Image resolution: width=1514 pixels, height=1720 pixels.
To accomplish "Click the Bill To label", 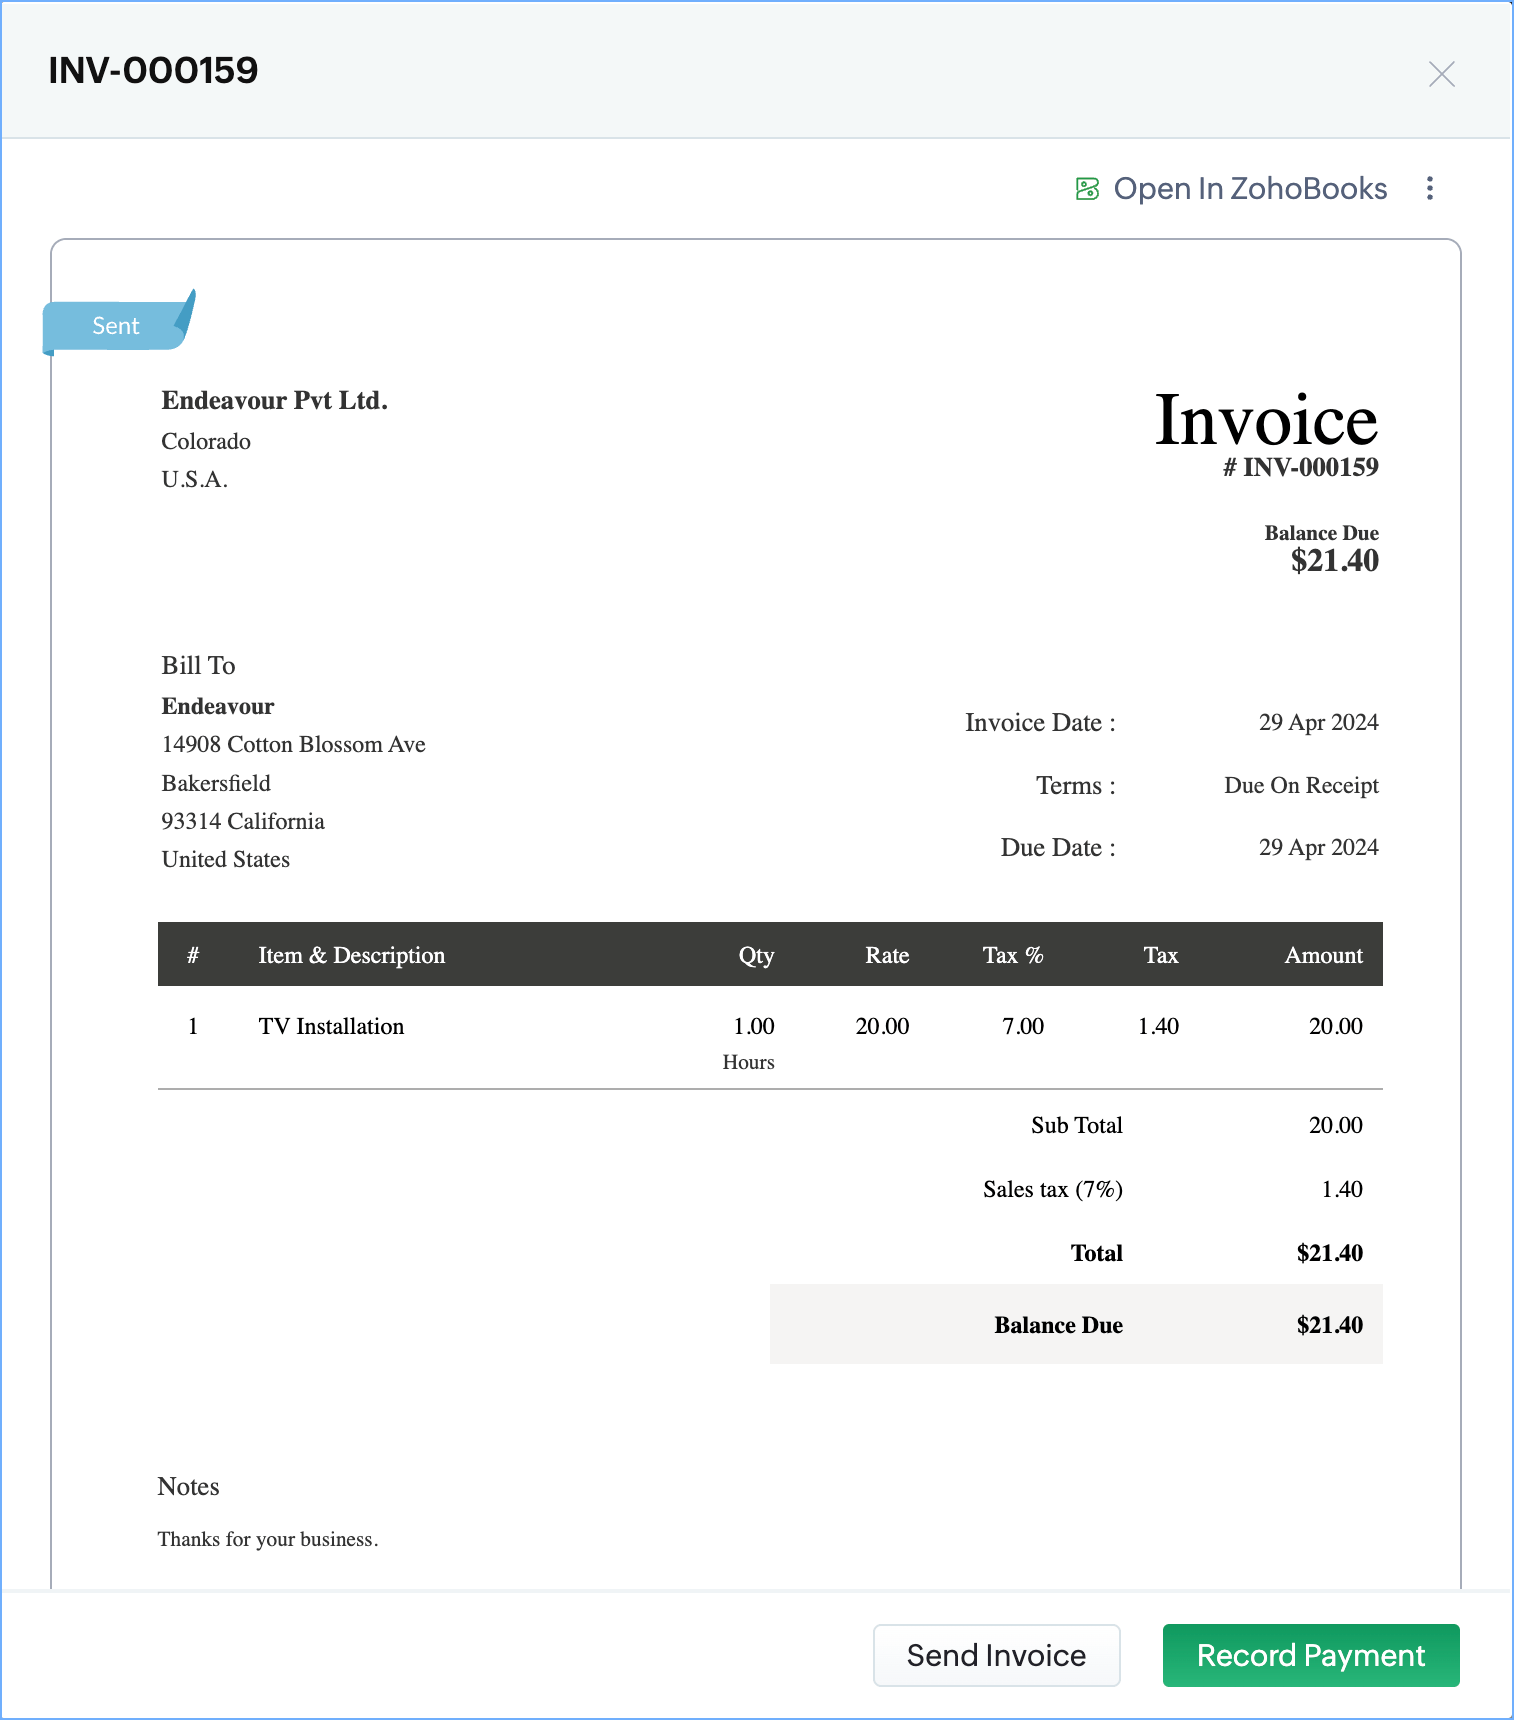I will (198, 665).
